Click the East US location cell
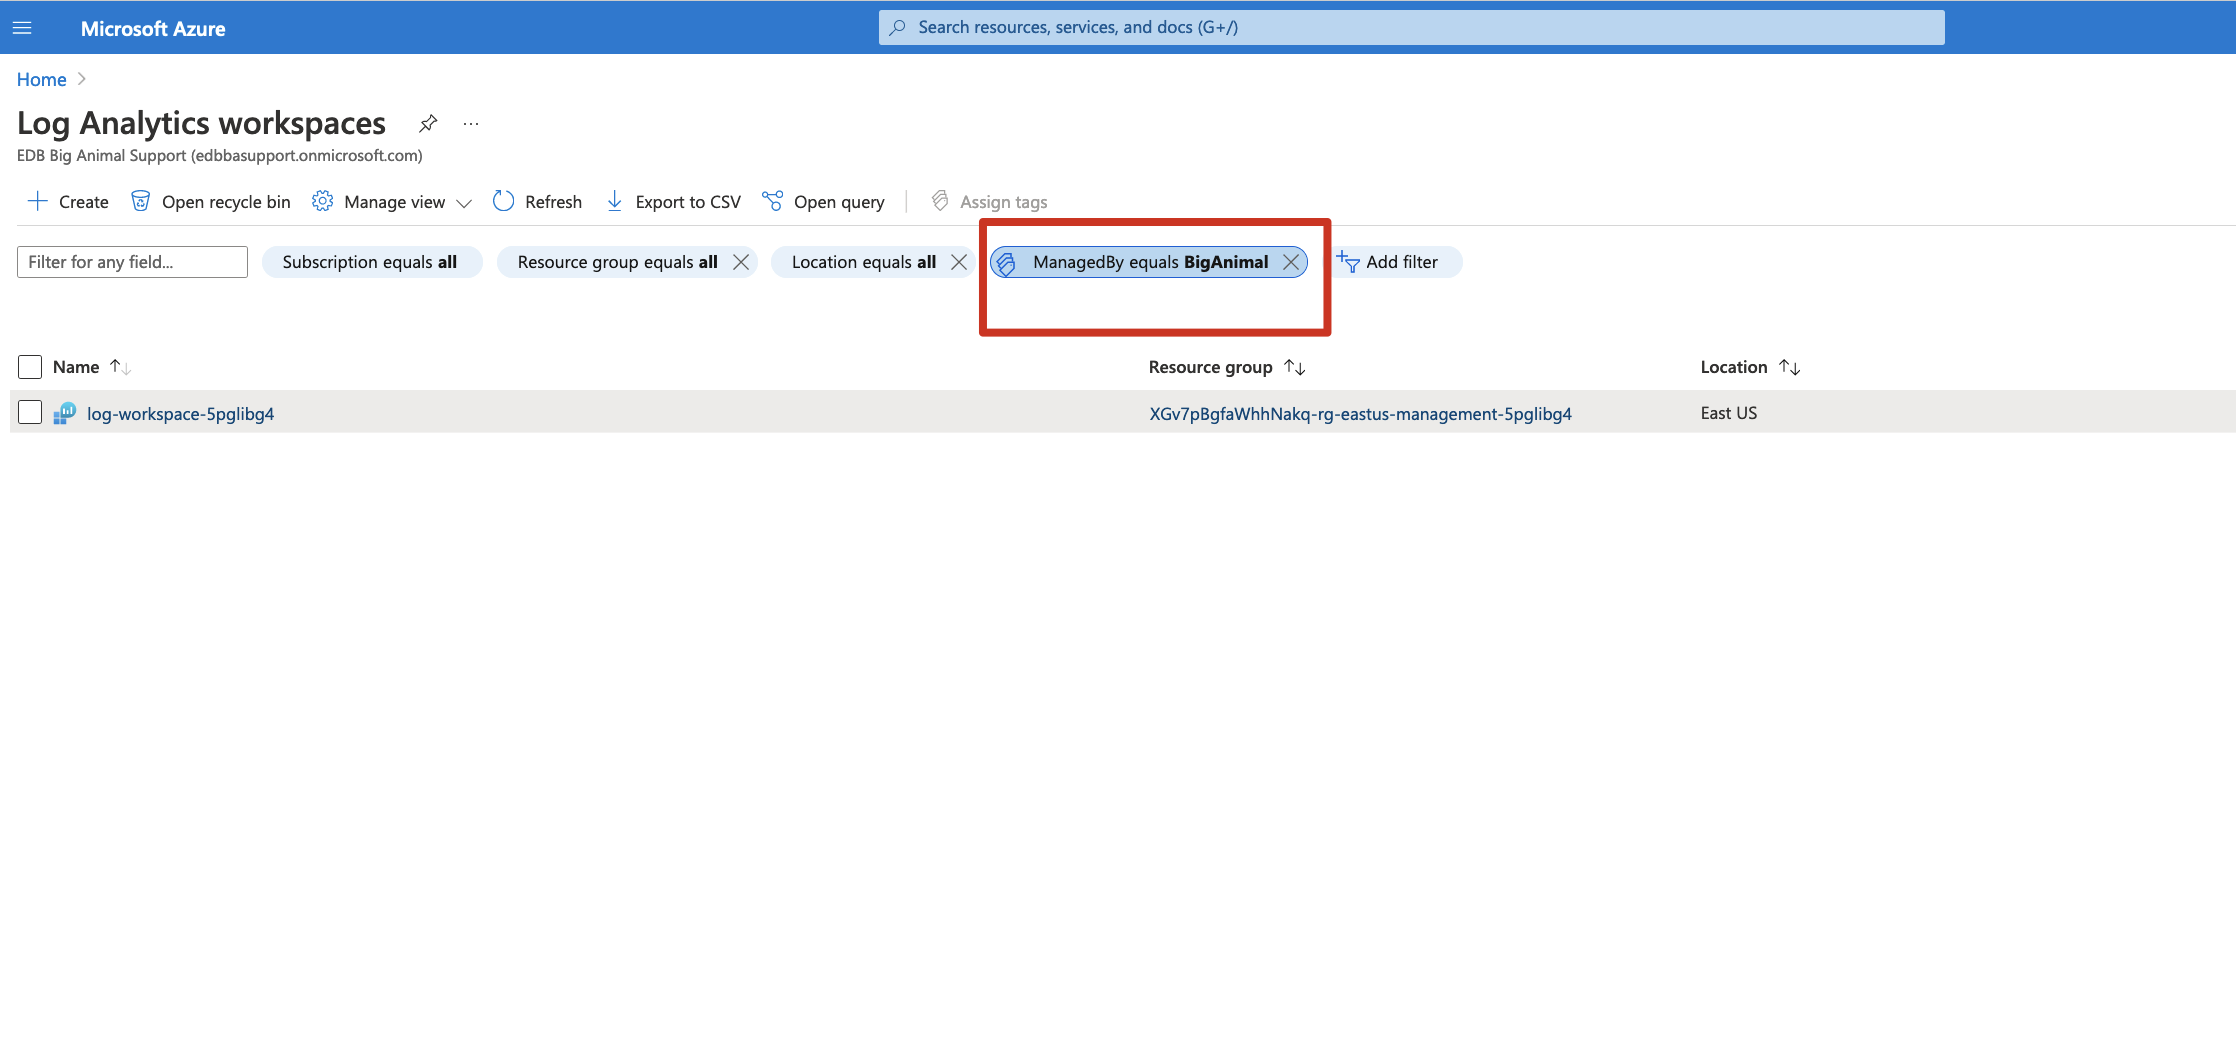This screenshot has width=2236, height=1044. [x=1728, y=413]
